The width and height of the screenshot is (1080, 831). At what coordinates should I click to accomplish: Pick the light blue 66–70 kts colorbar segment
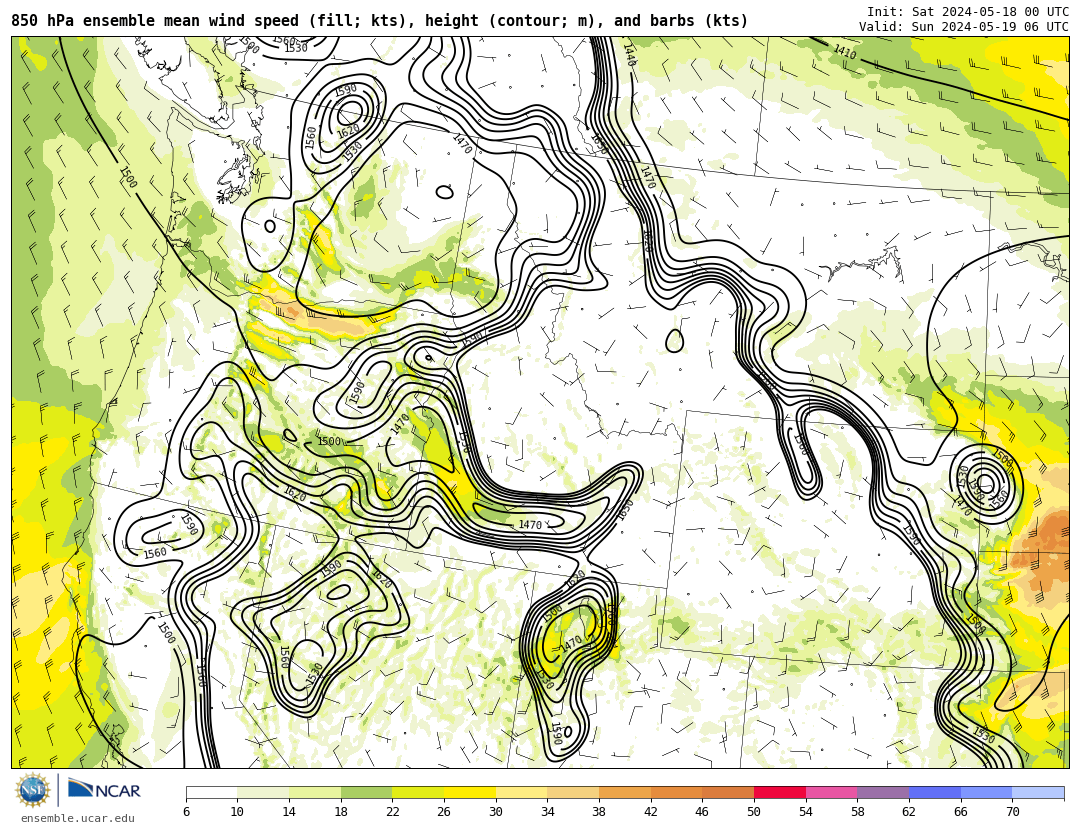click(x=986, y=792)
